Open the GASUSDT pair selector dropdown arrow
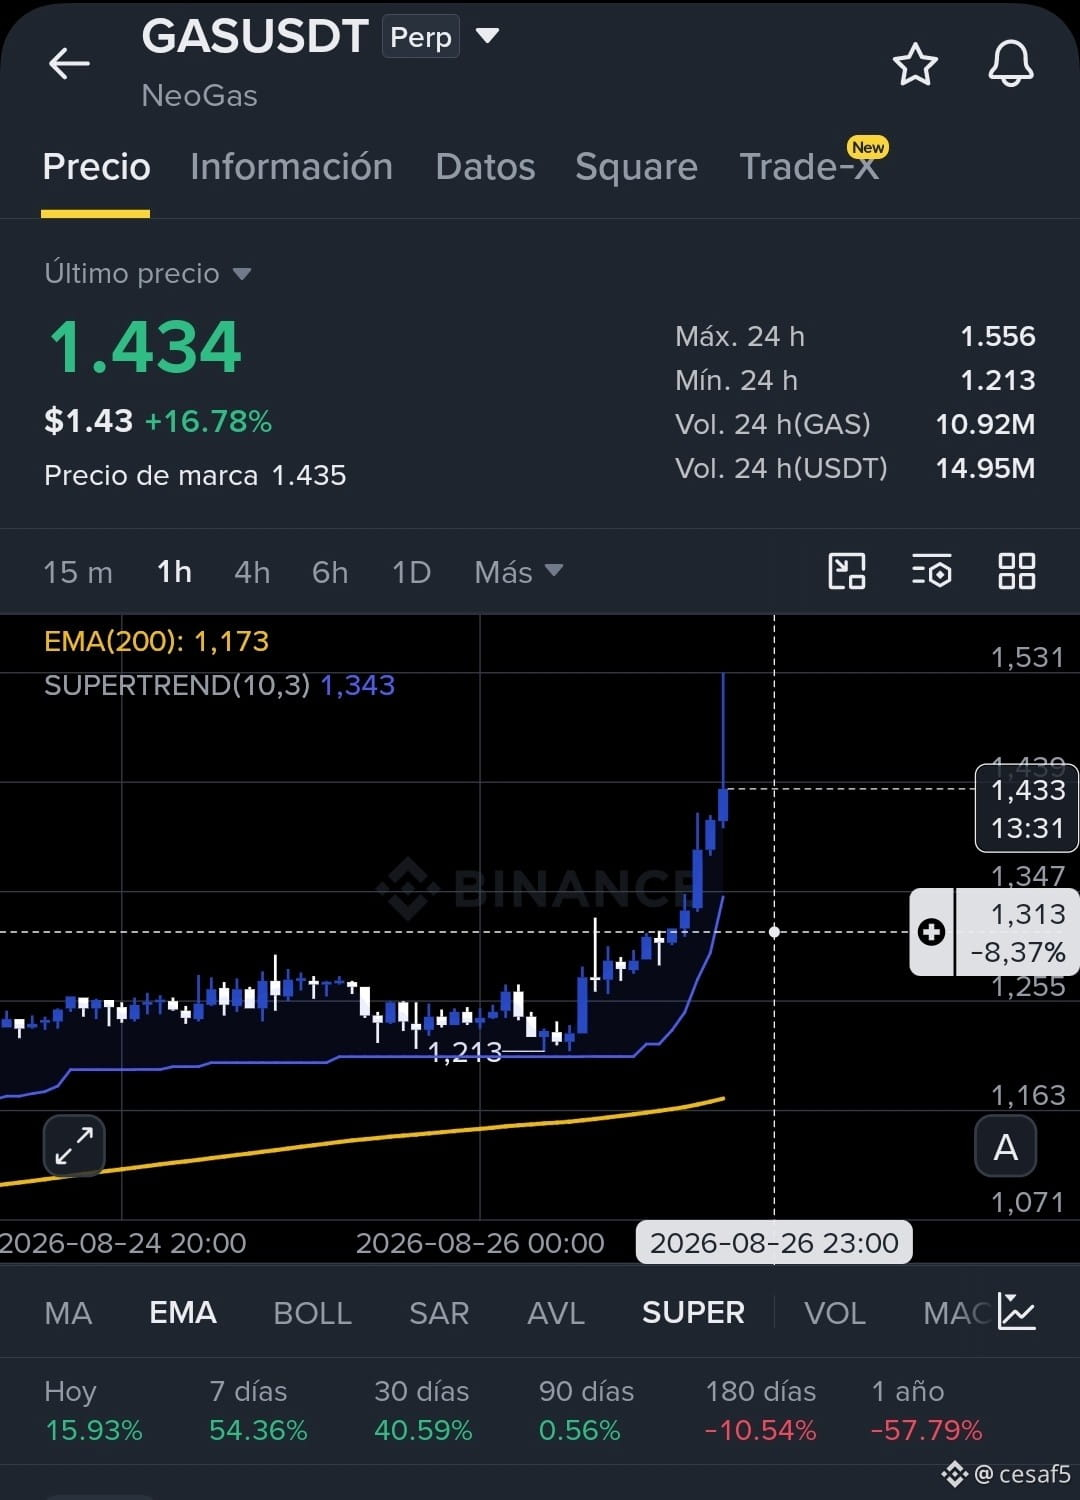The height and width of the screenshot is (1500, 1080). point(487,36)
